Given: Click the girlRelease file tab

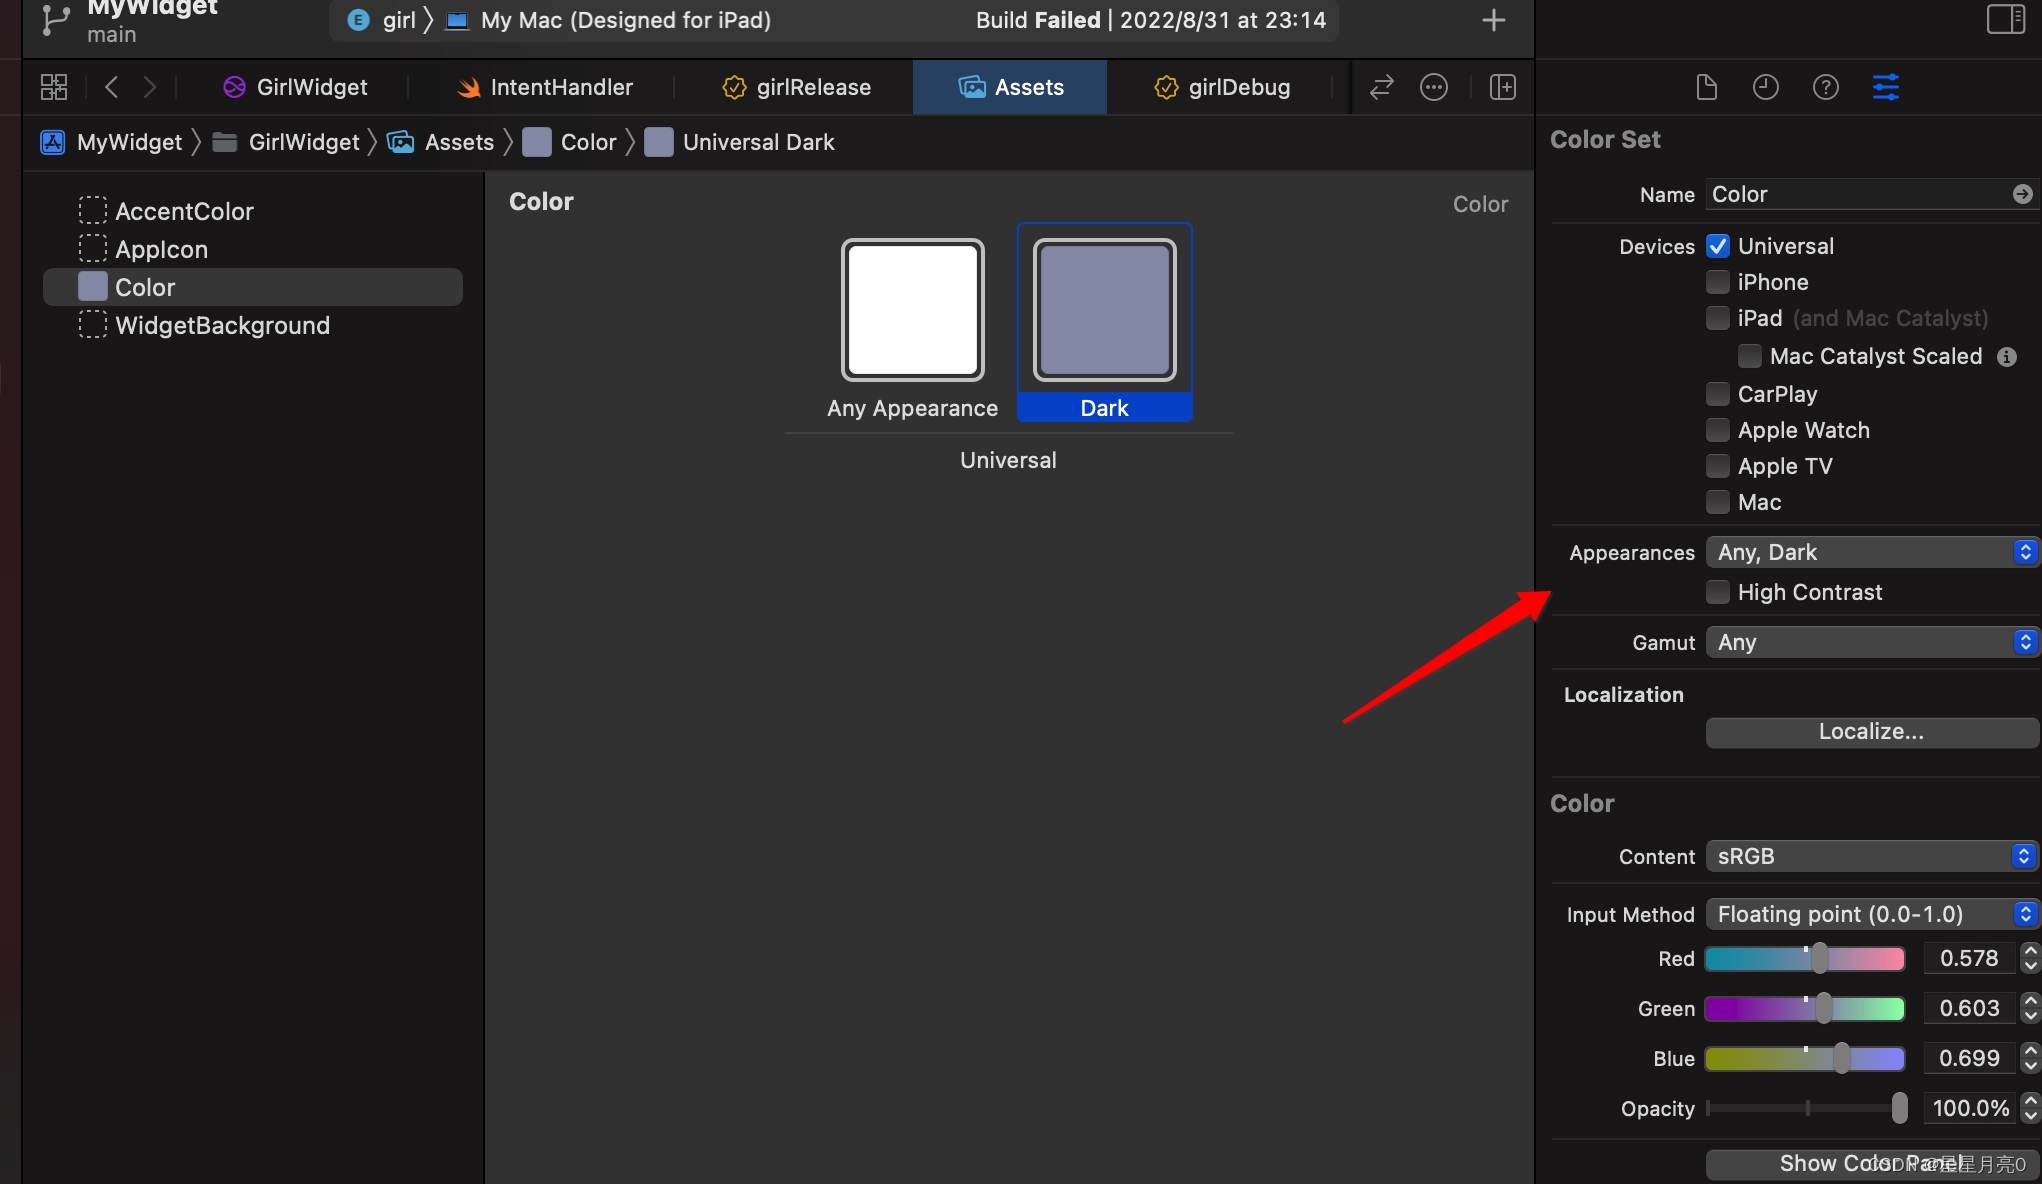Looking at the screenshot, I should 815,86.
